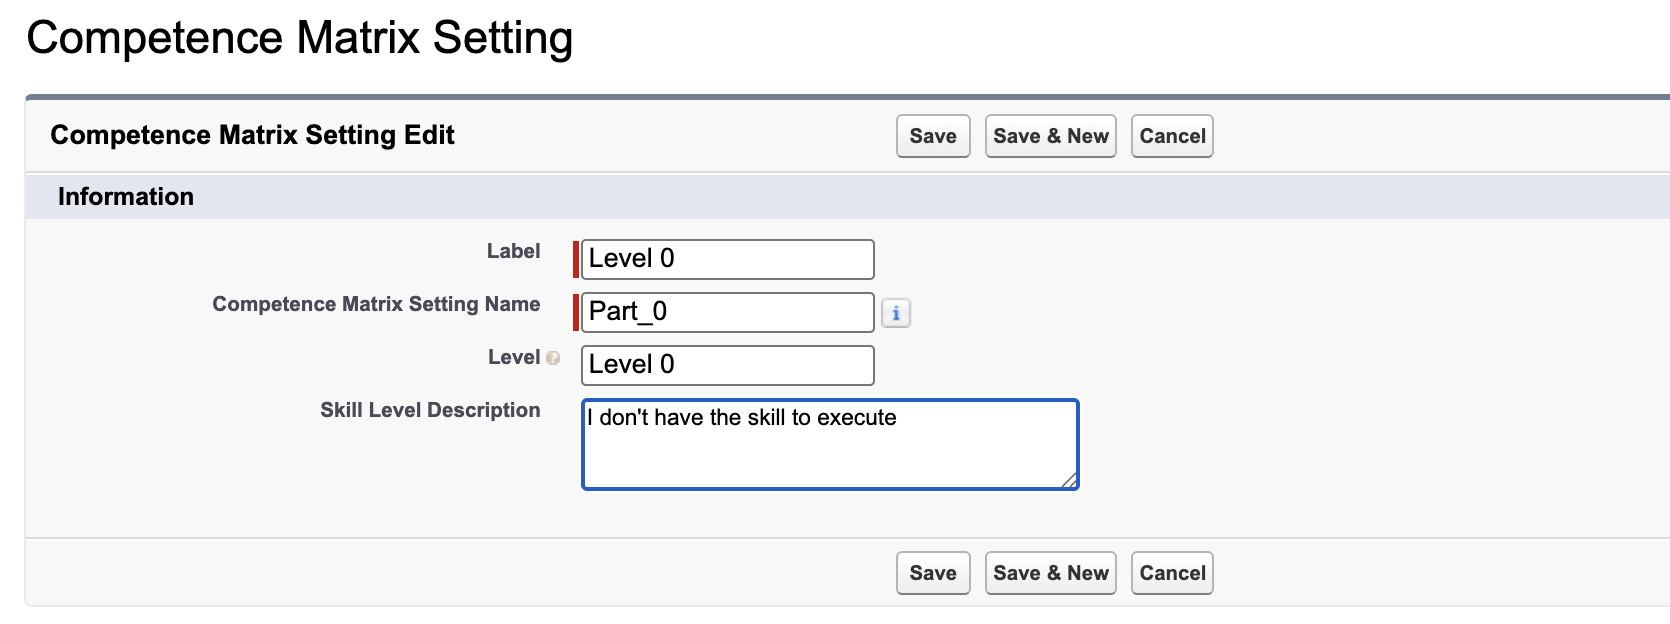
Task: Click the 'Label' field caption
Action: point(513,251)
